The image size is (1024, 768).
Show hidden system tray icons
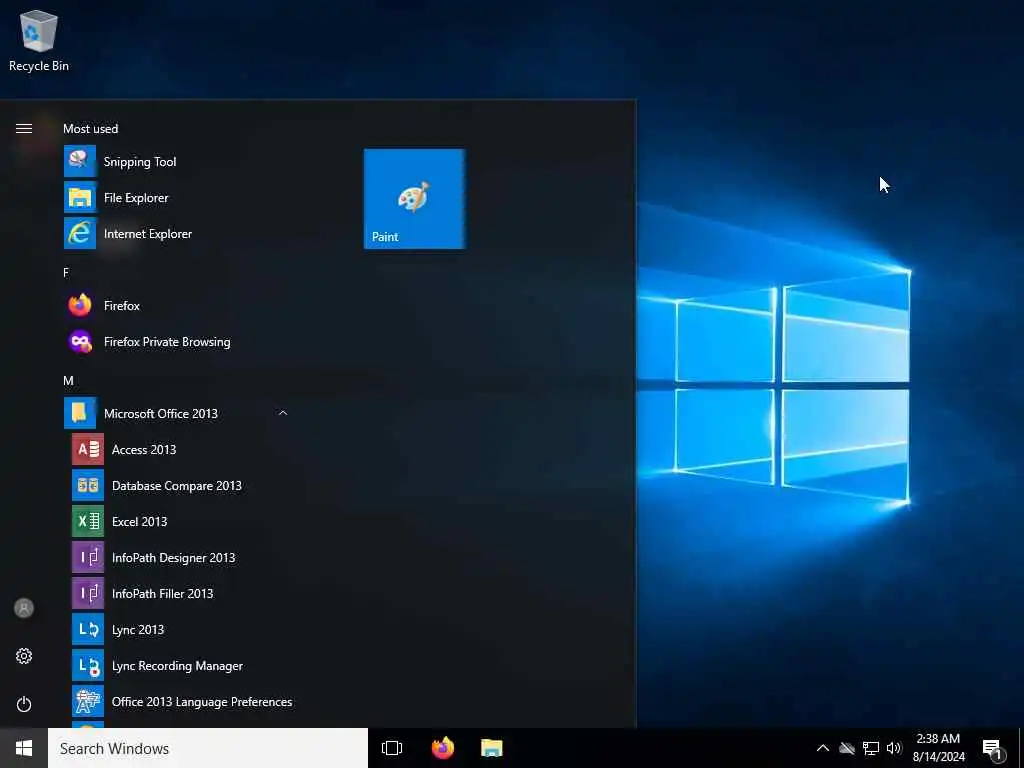pyautogui.click(x=823, y=748)
